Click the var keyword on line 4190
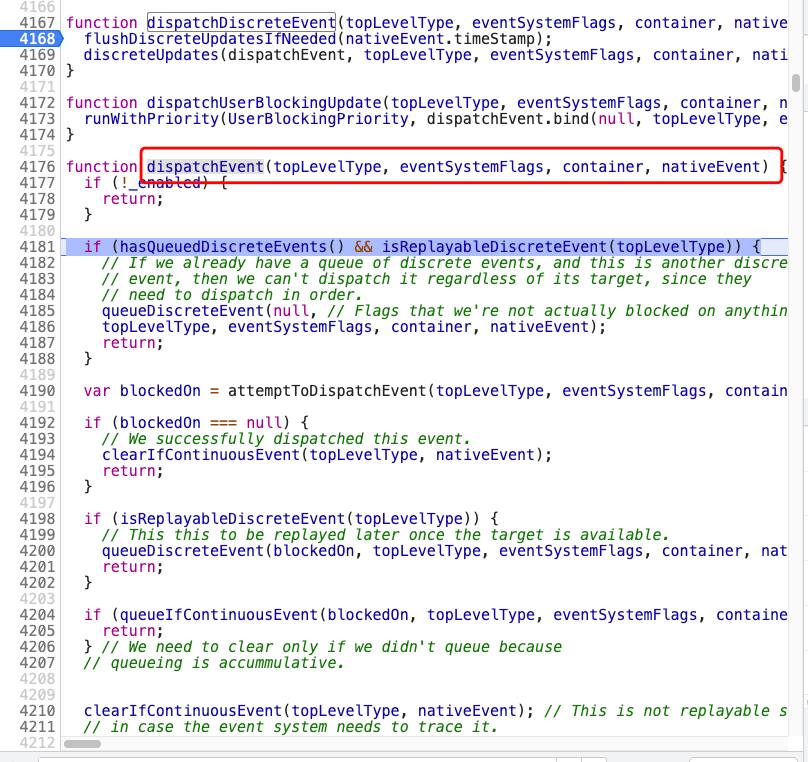This screenshot has width=808, height=762. tap(97, 391)
